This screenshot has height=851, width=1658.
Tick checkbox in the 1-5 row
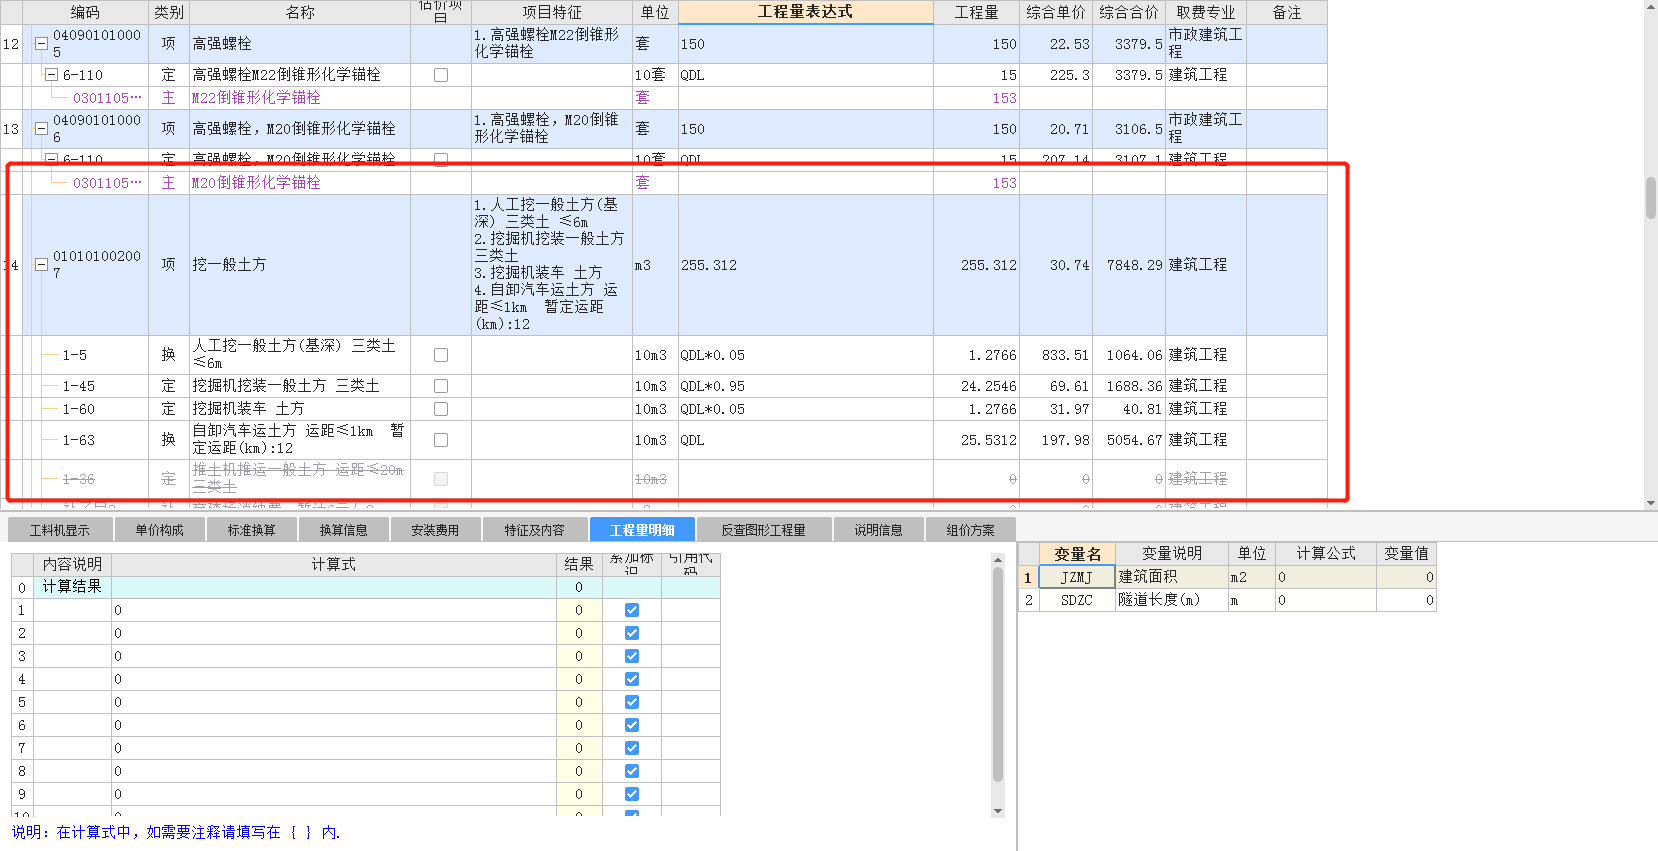point(441,355)
